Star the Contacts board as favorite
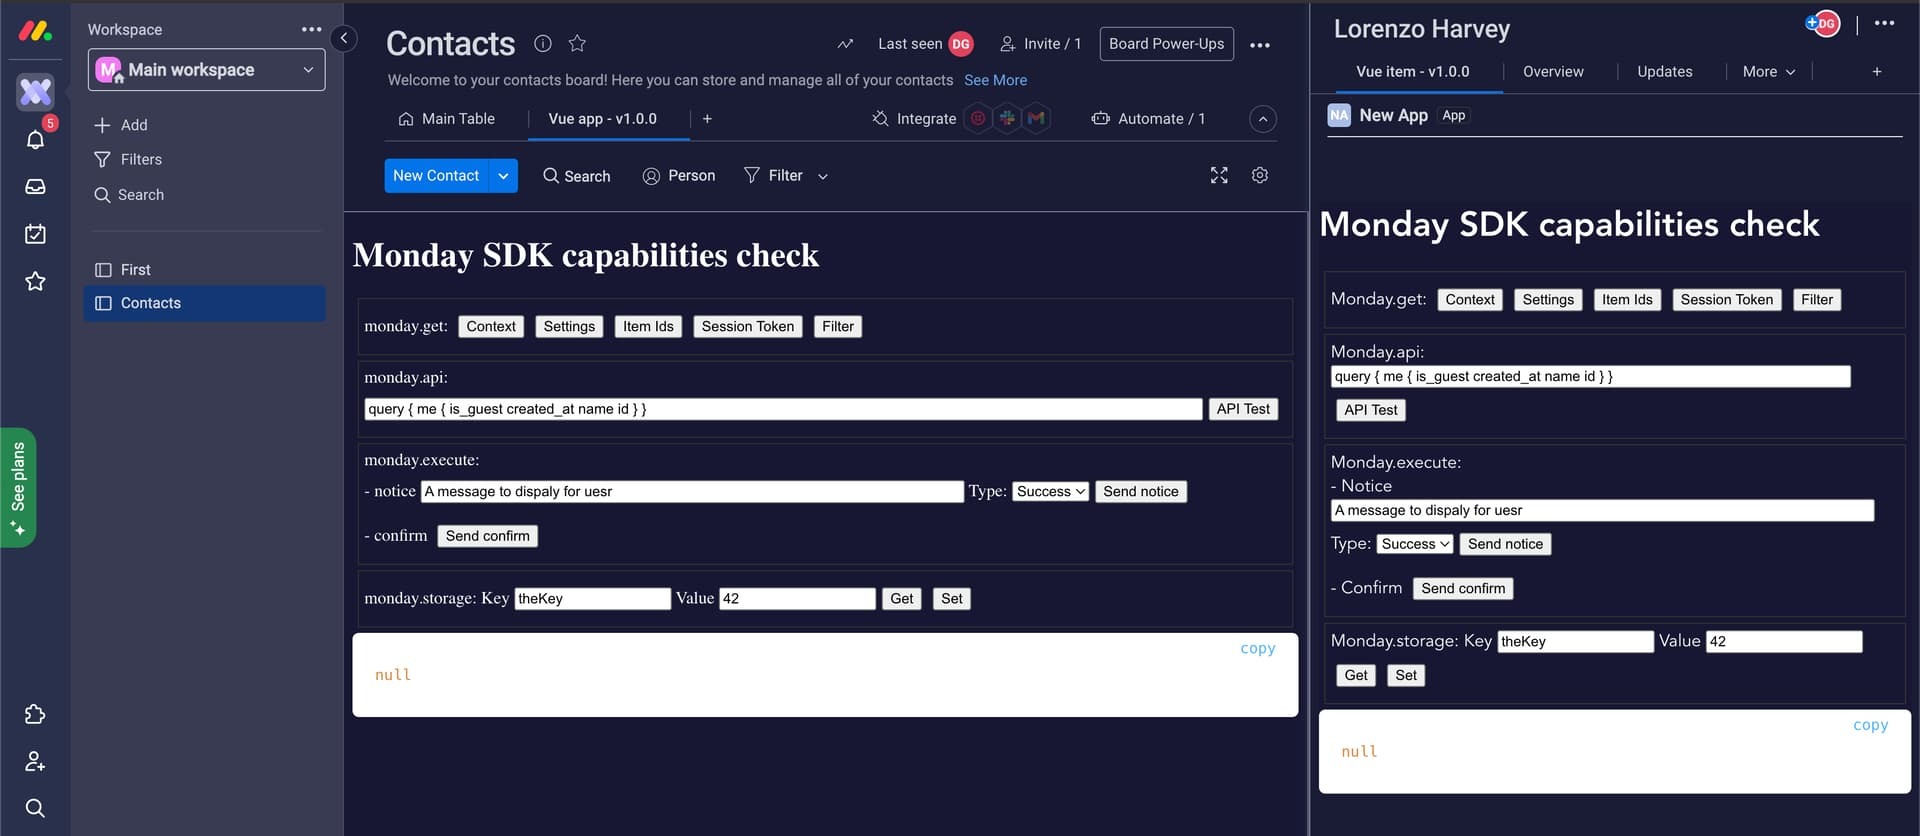Image resolution: width=1920 pixels, height=836 pixels. coord(577,43)
